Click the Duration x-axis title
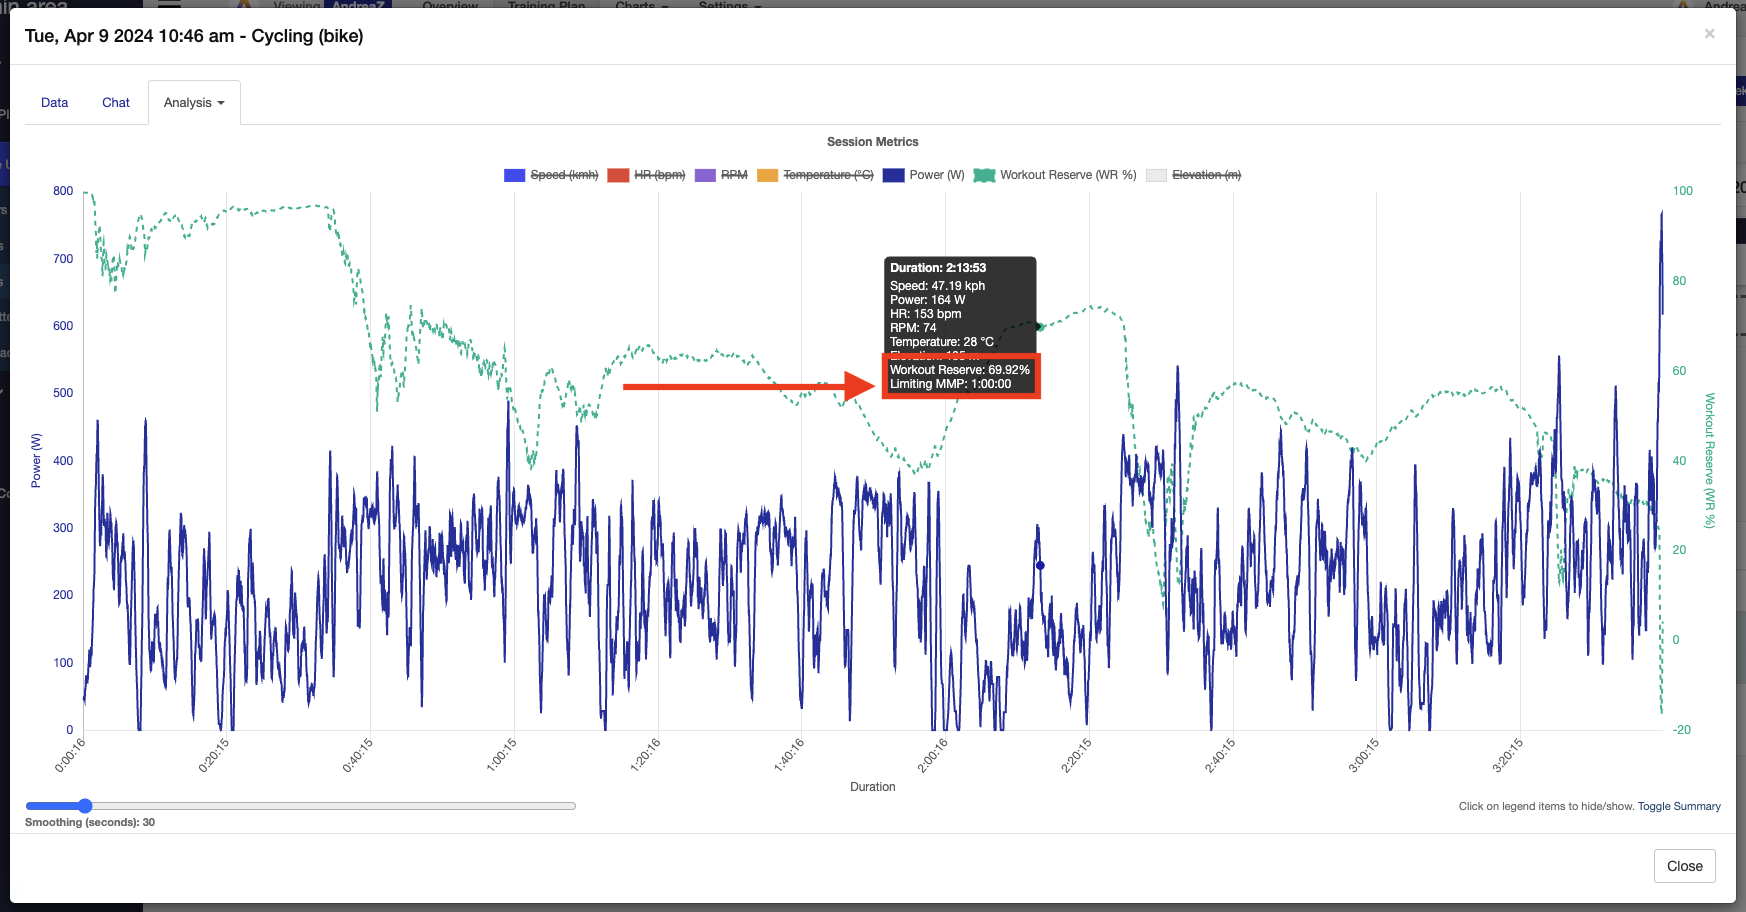The height and width of the screenshot is (912, 1746). pos(873,787)
